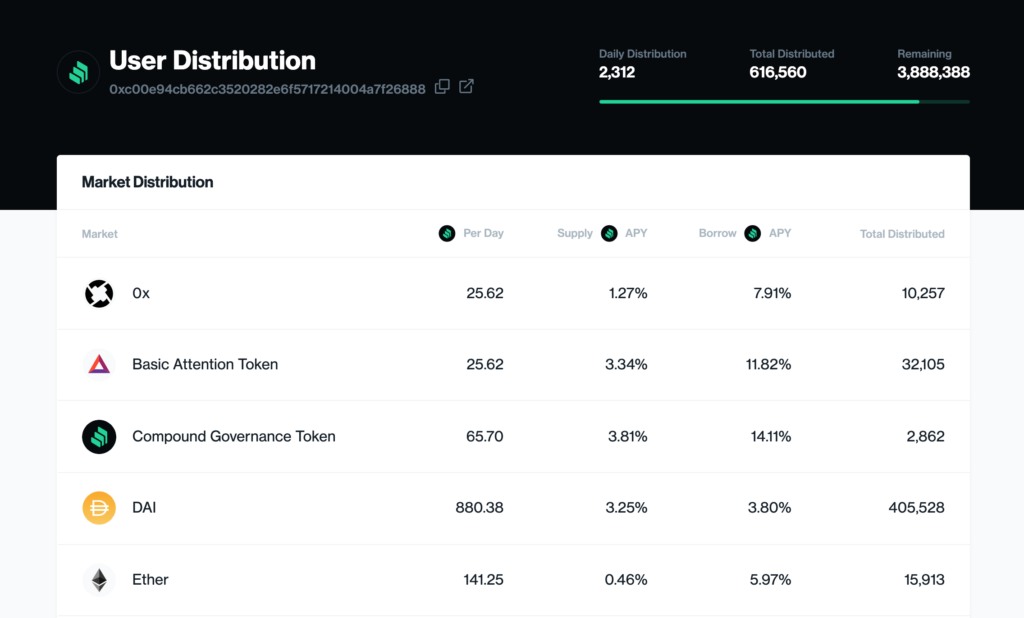Click the User Distribution title
1024x618 pixels.
coord(212,60)
